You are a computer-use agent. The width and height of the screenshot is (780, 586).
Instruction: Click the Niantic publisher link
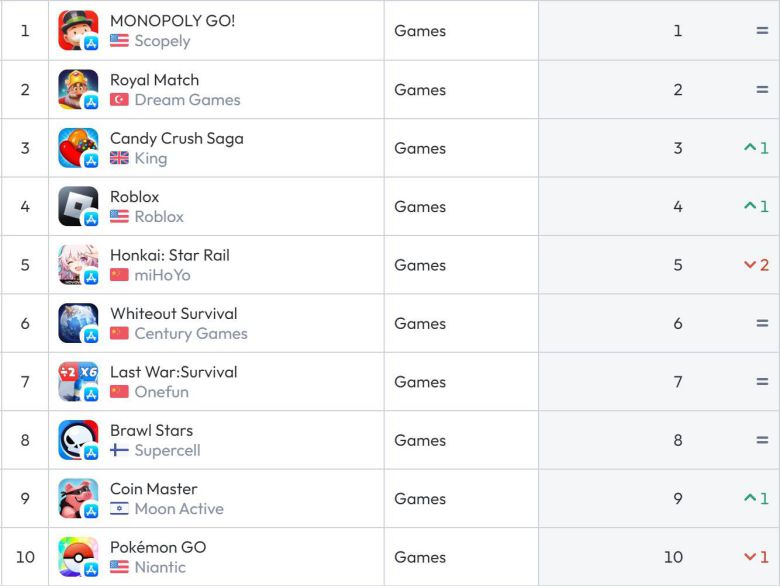pyautogui.click(x=160, y=567)
